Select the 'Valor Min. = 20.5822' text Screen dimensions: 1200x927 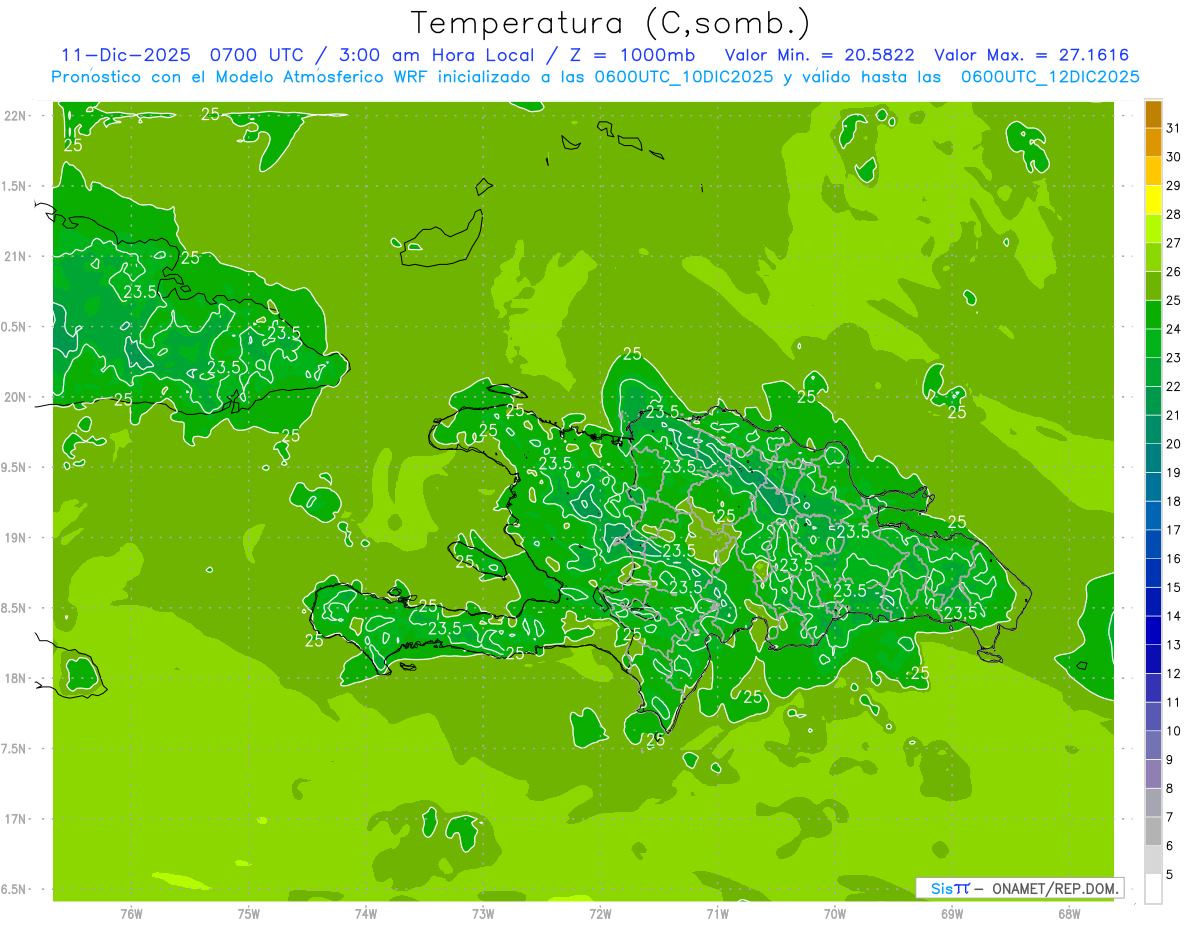[819, 55]
